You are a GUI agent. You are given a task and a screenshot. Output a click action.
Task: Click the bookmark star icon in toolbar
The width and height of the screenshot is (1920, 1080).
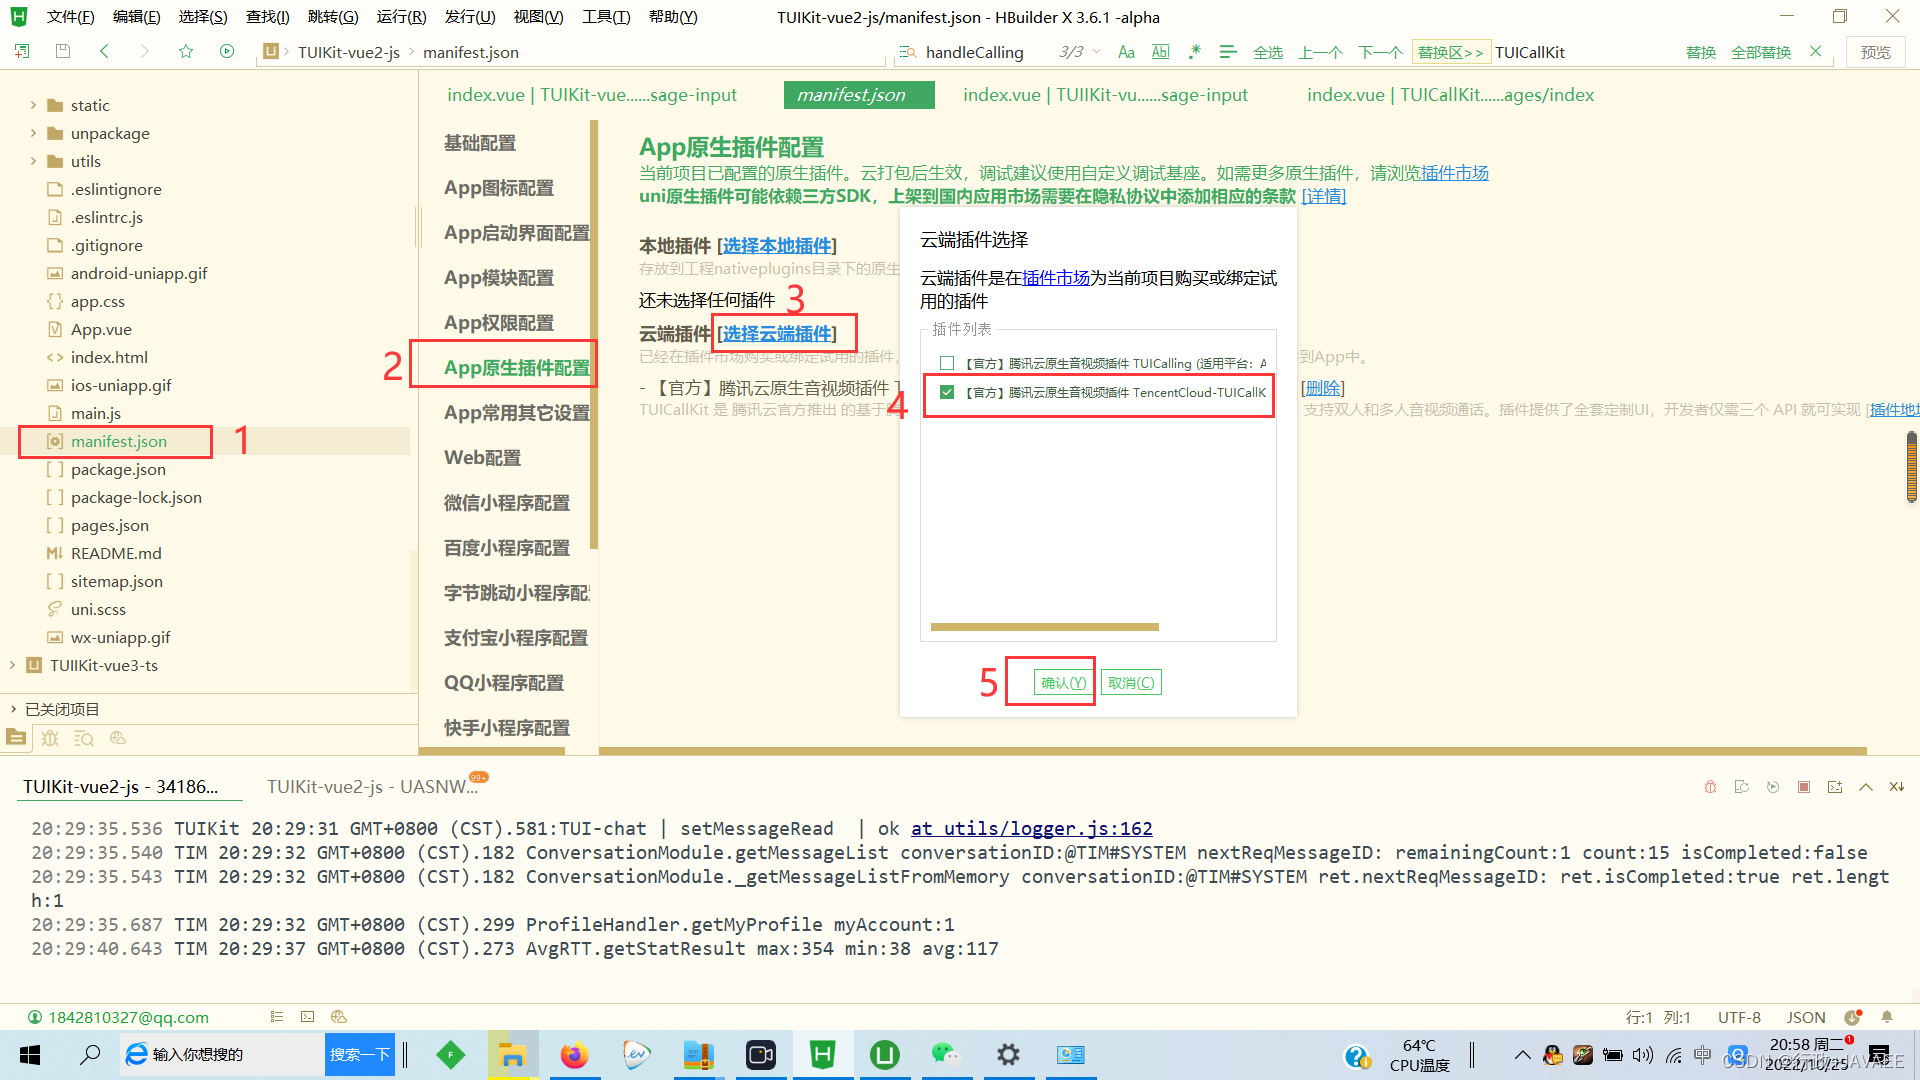click(x=186, y=51)
